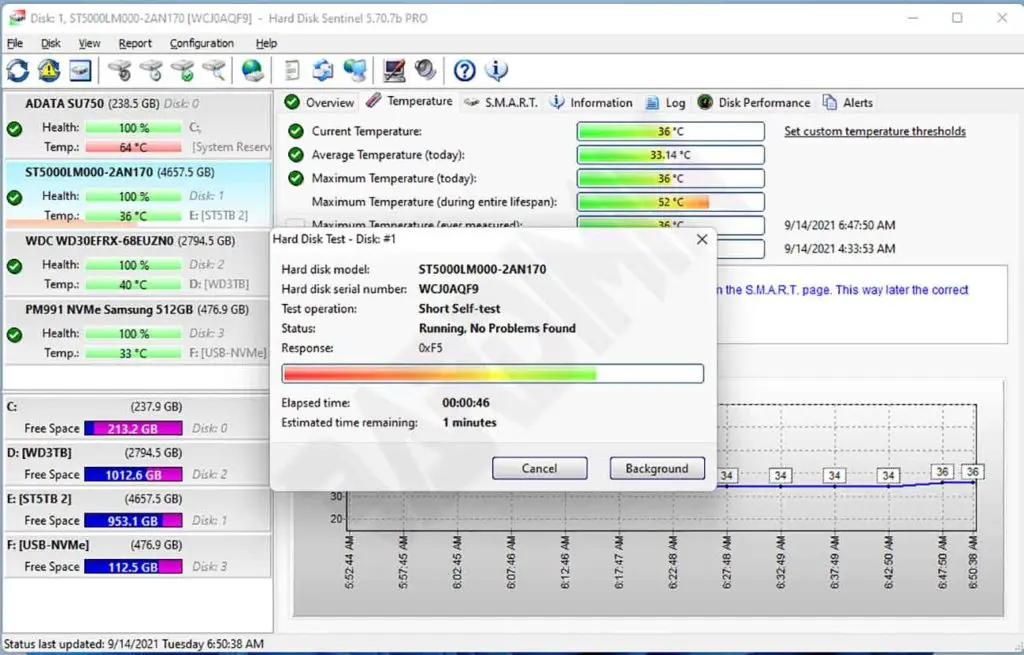Switch to the S.M.A.R.T. tab
This screenshot has width=1024, height=655.
pyautogui.click(x=501, y=103)
